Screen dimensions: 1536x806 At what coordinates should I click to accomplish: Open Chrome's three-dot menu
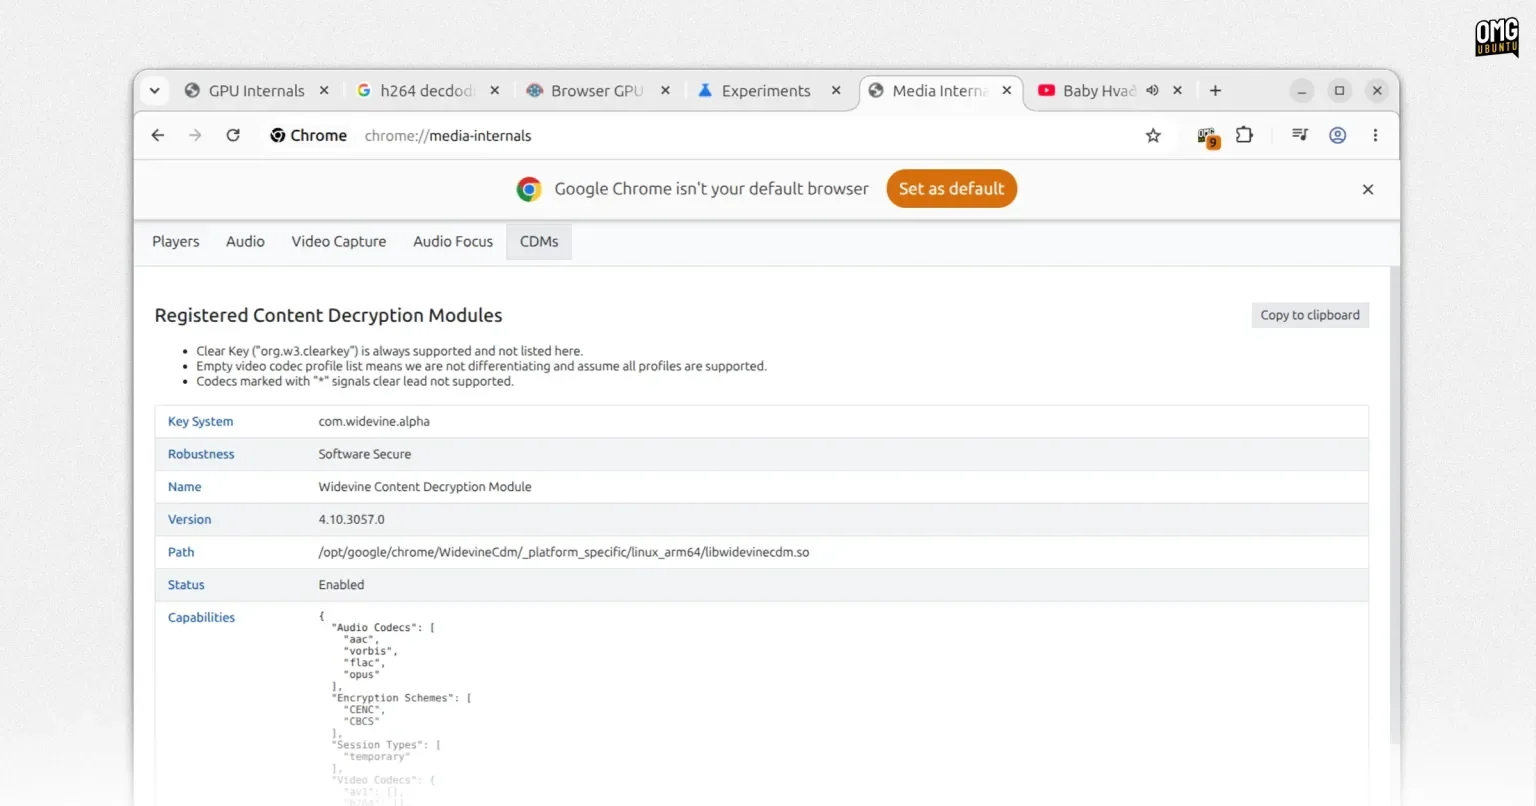pos(1375,135)
